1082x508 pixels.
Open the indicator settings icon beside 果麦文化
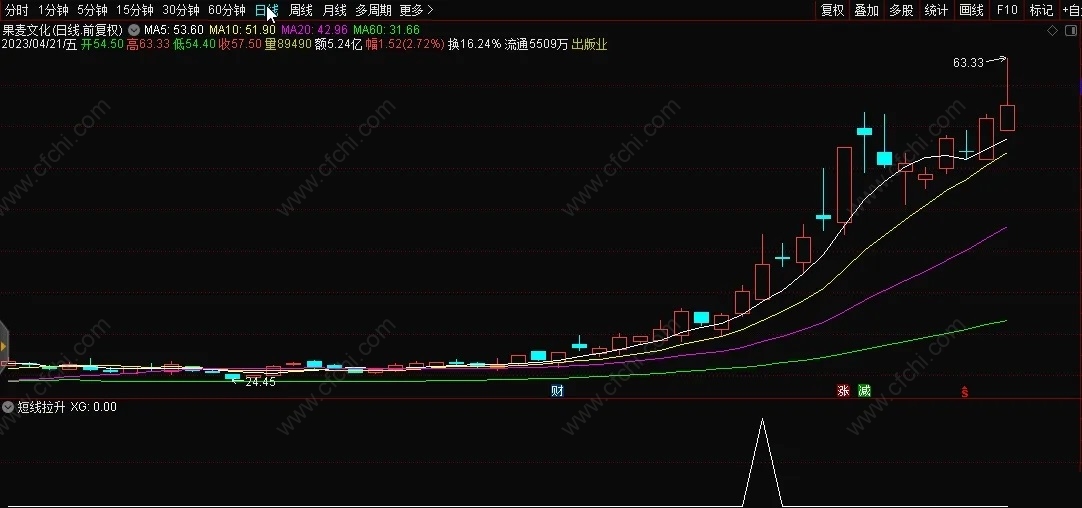tap(133, 30)
